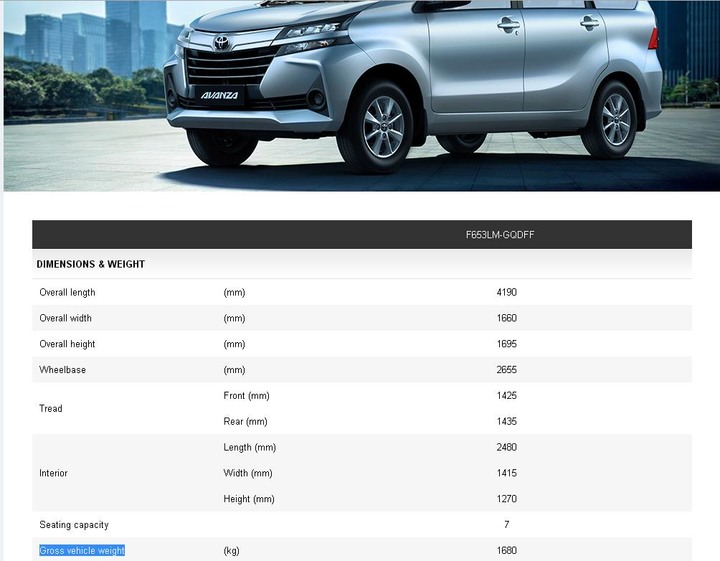
Task: Click the F653LM-GQDFF column header
Action: pos(500,235)
